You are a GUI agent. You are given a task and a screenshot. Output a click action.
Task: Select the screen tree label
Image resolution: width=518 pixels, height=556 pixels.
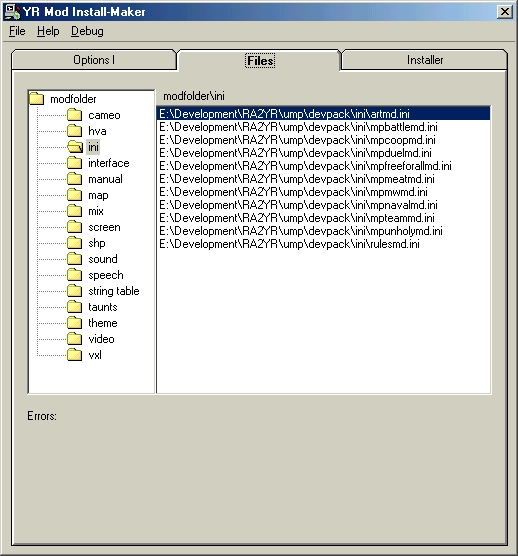[104, 227]
